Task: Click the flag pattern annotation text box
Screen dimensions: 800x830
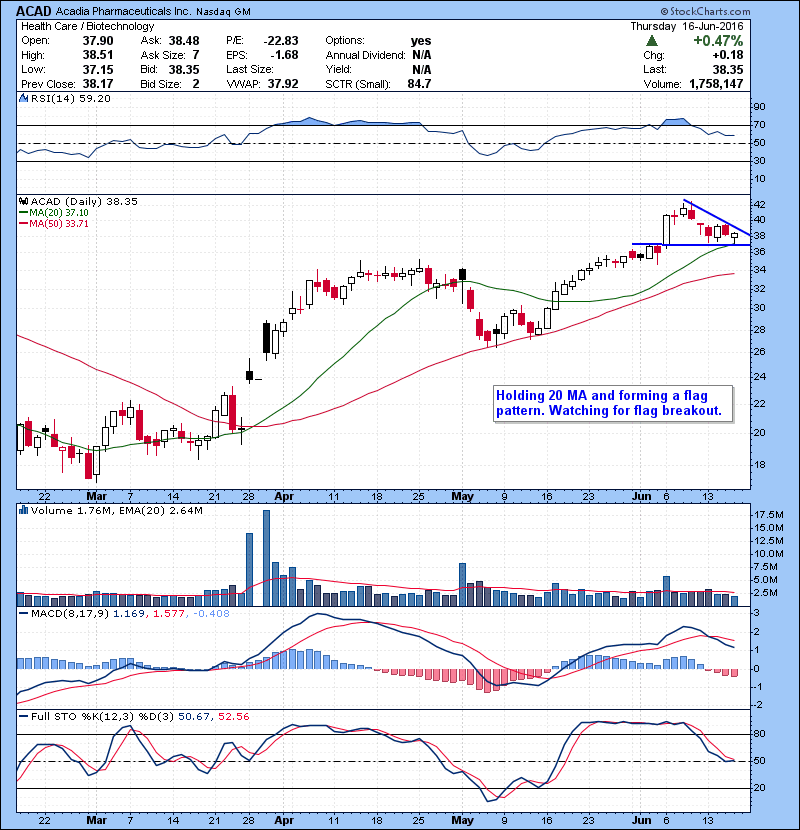Action: 613,403
